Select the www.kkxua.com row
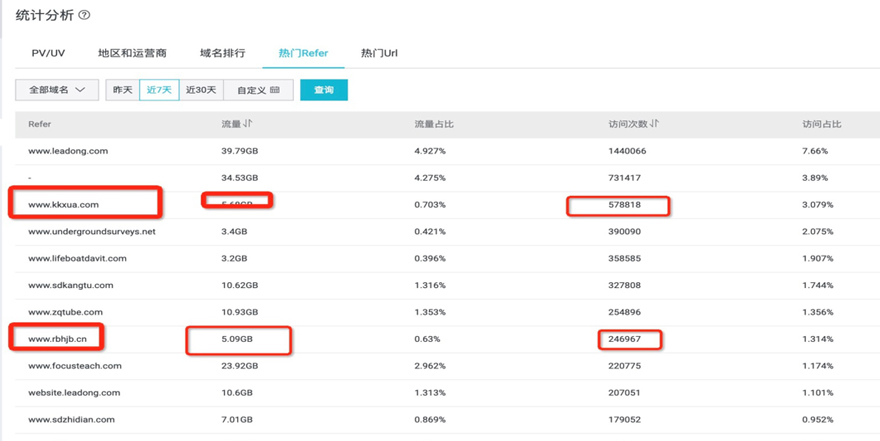This screenshot has height=441, width=880. (64, 205)
